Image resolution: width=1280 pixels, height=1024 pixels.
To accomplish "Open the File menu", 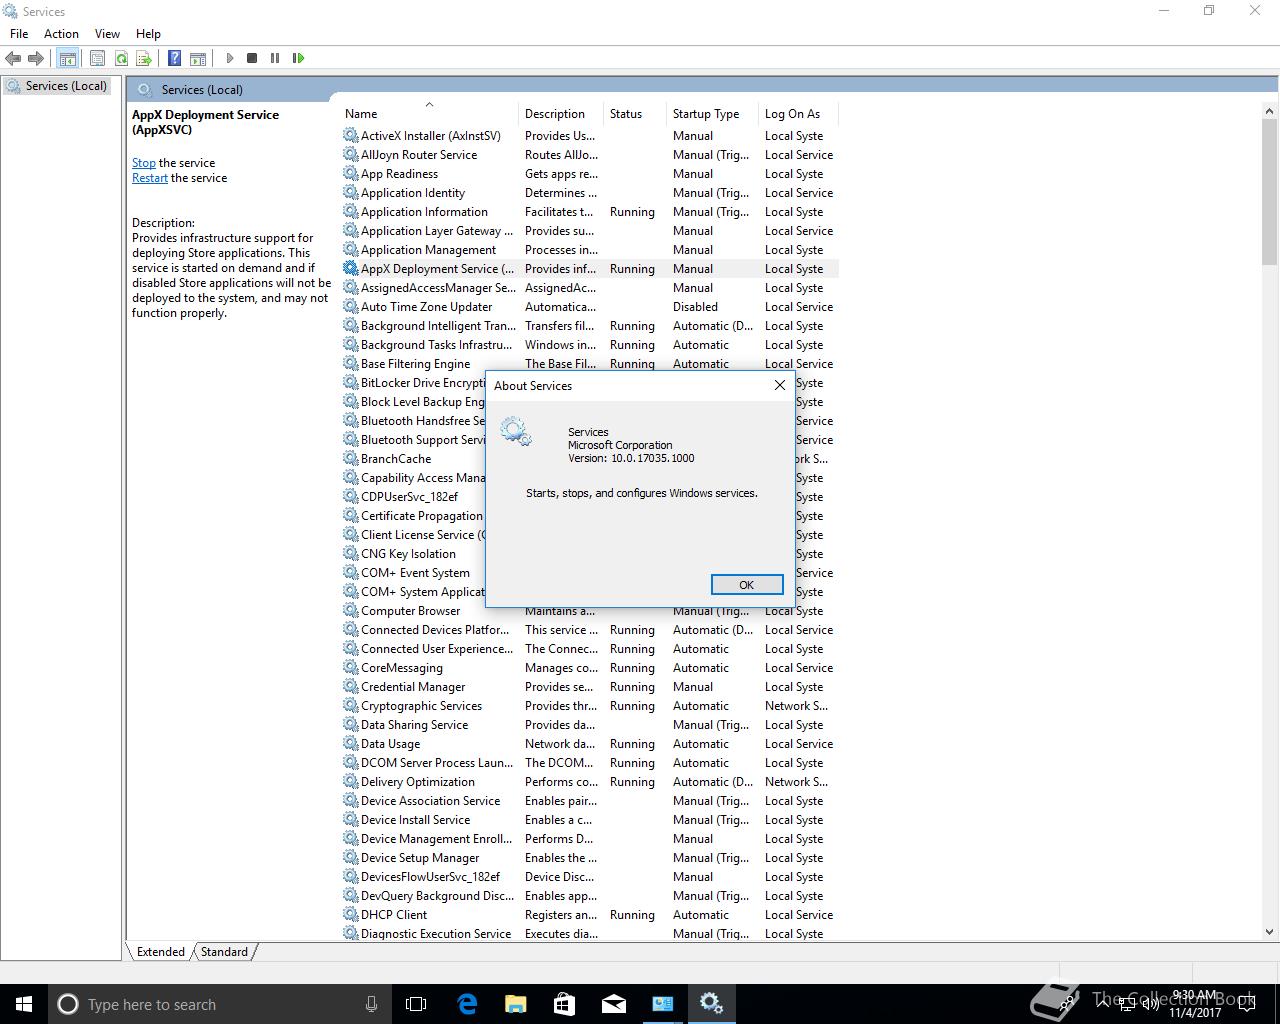I will [19, 33].
